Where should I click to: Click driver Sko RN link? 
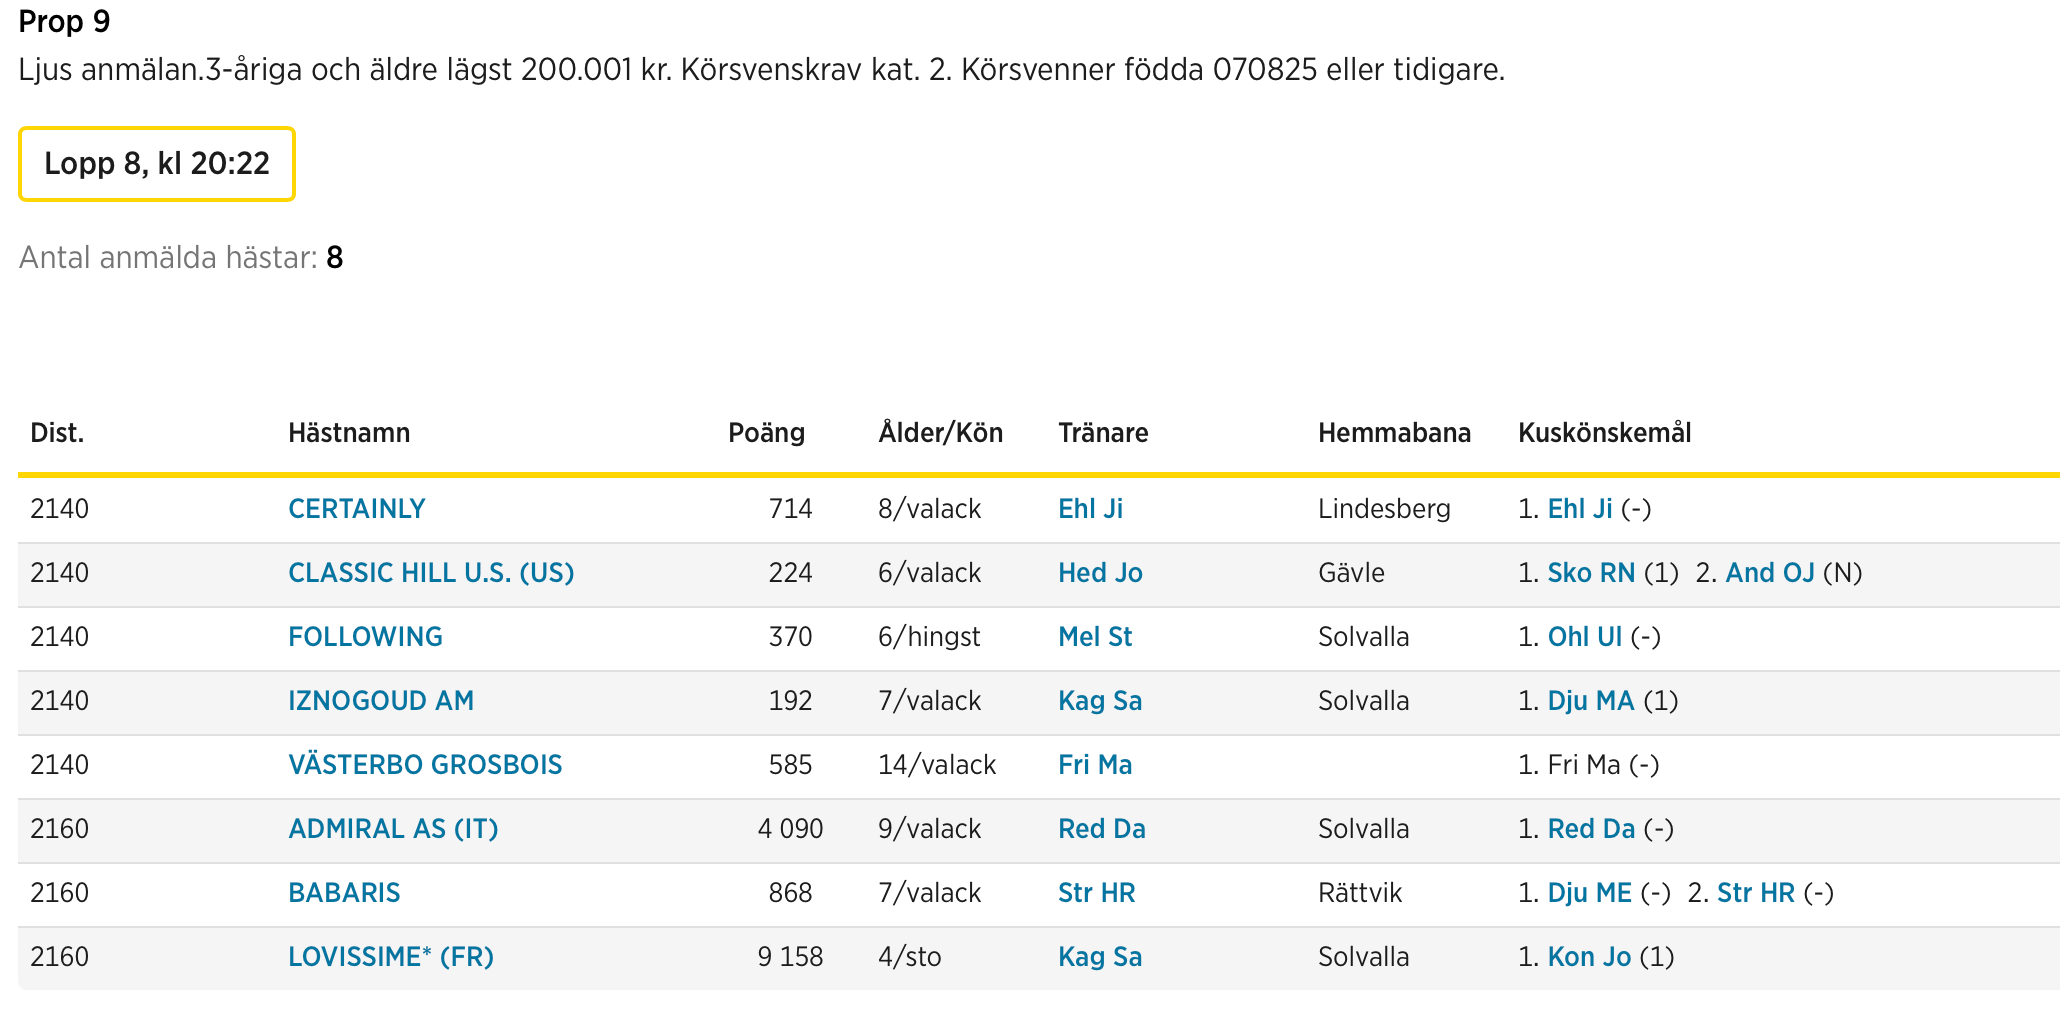coord(1591,573)
